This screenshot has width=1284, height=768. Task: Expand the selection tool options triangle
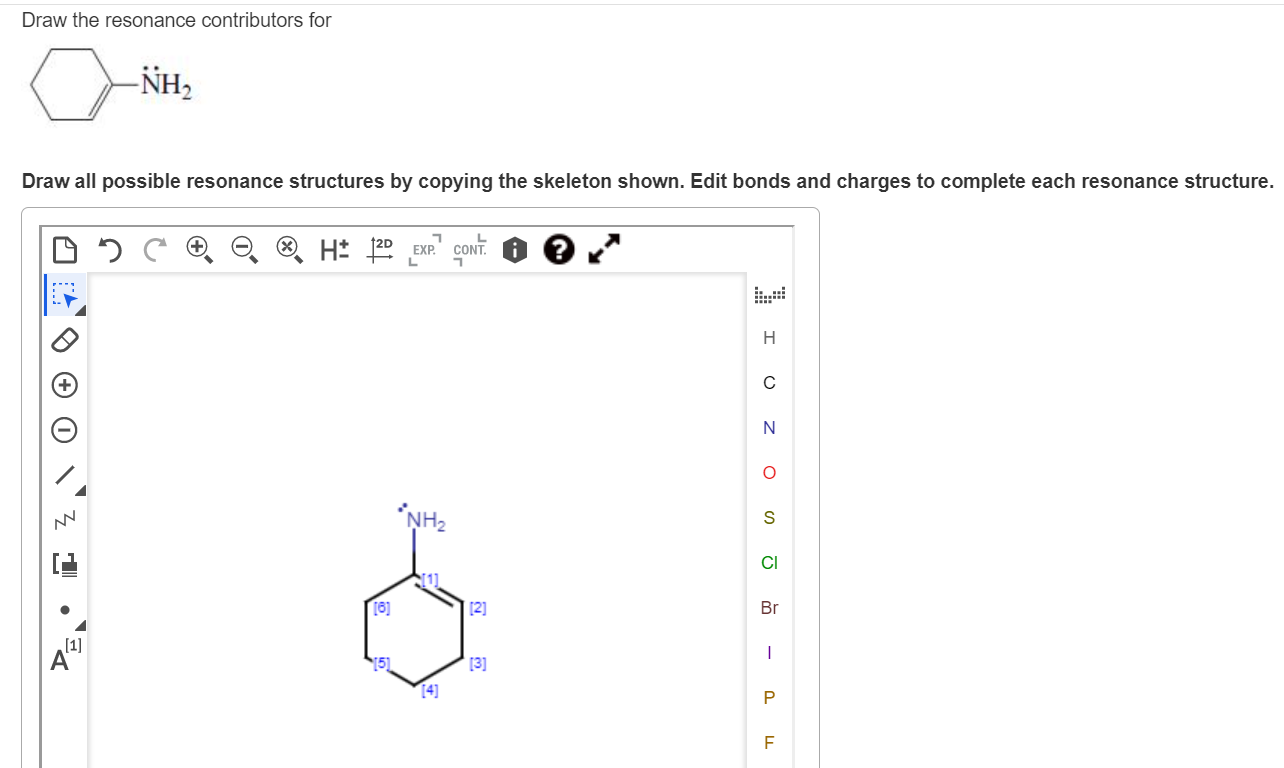[x=79, y=309]
